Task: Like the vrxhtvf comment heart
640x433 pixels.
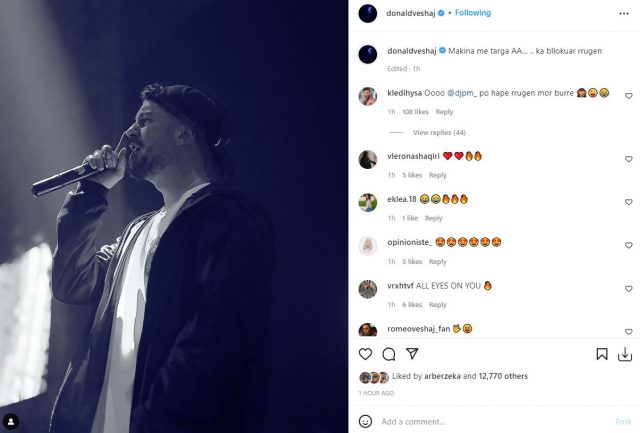Action: pyautogui.click(x=629, y=289)
